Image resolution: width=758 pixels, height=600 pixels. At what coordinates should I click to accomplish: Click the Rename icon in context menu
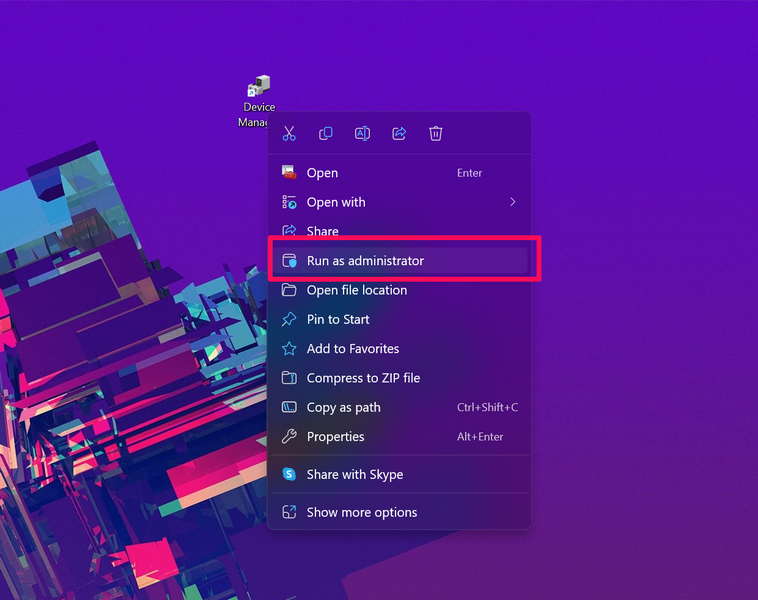362,134
